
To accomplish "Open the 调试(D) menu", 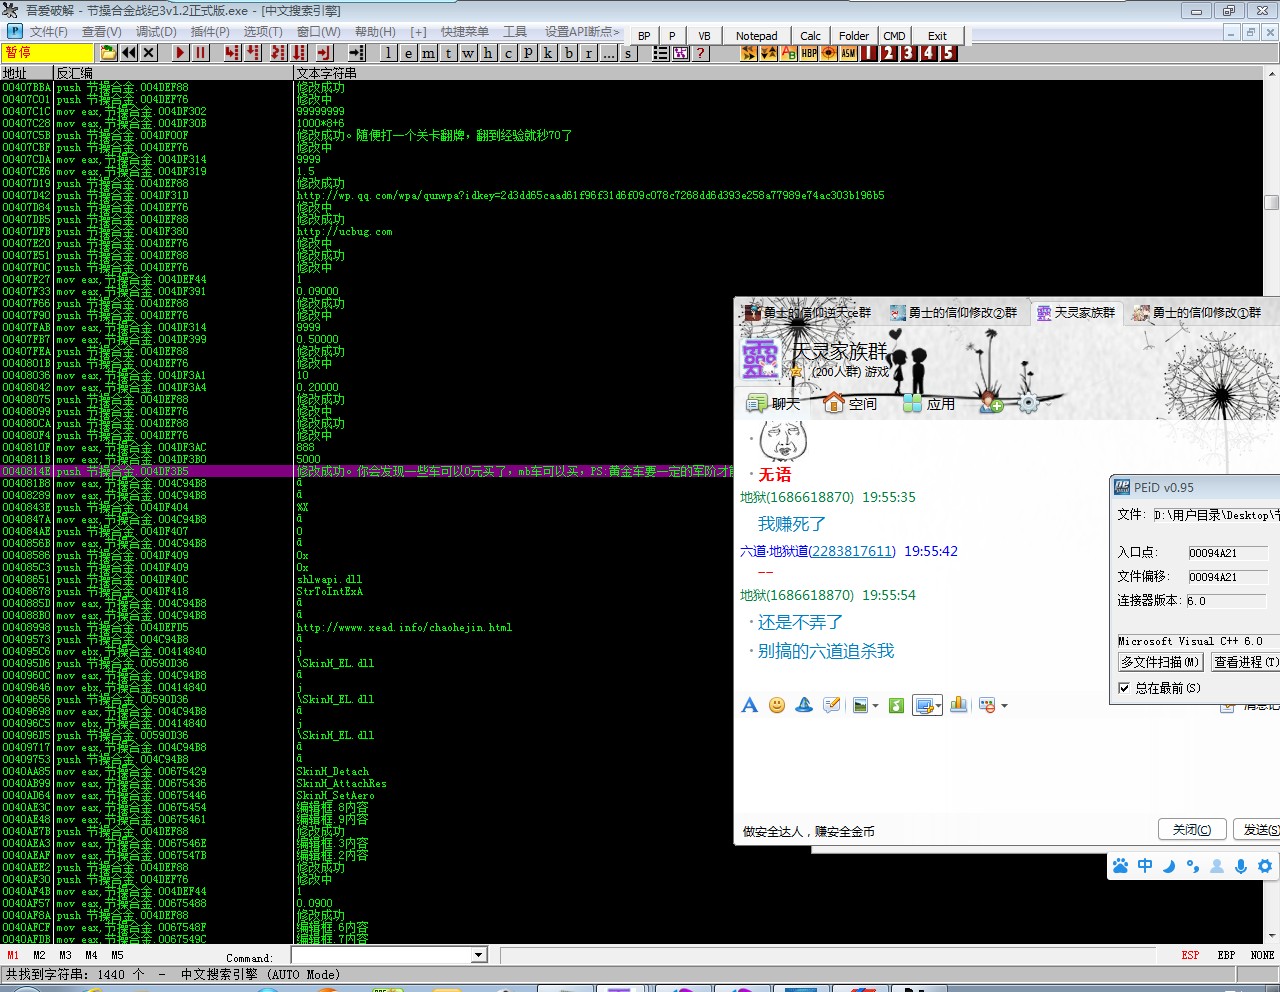I will click(156, 32).
